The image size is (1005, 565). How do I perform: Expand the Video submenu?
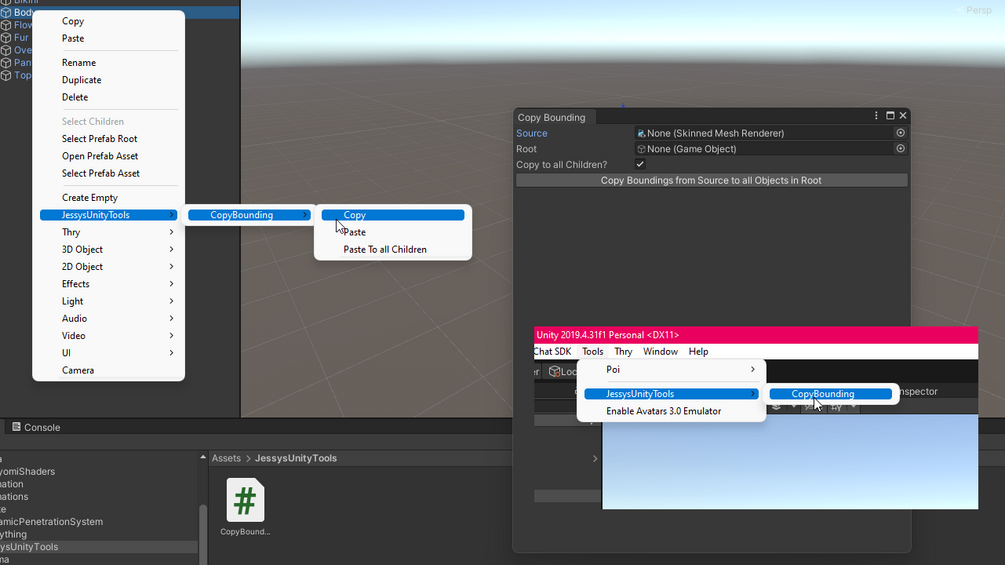click(108, 336)
